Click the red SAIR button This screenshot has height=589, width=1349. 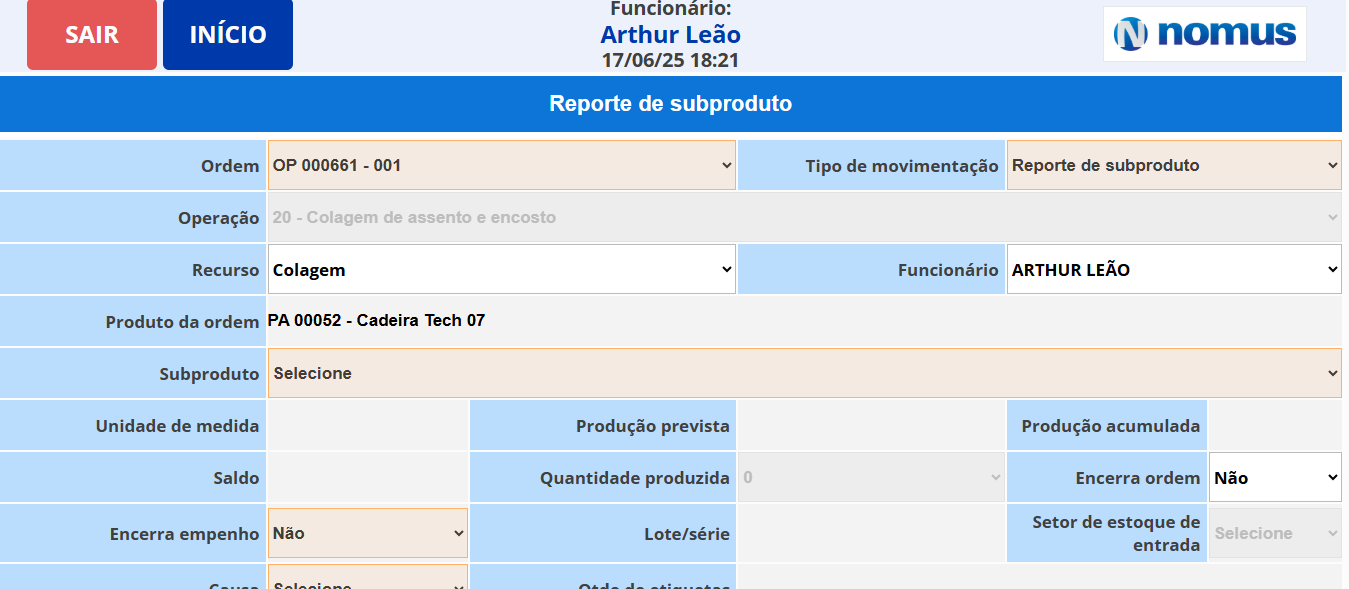[92, 34]
